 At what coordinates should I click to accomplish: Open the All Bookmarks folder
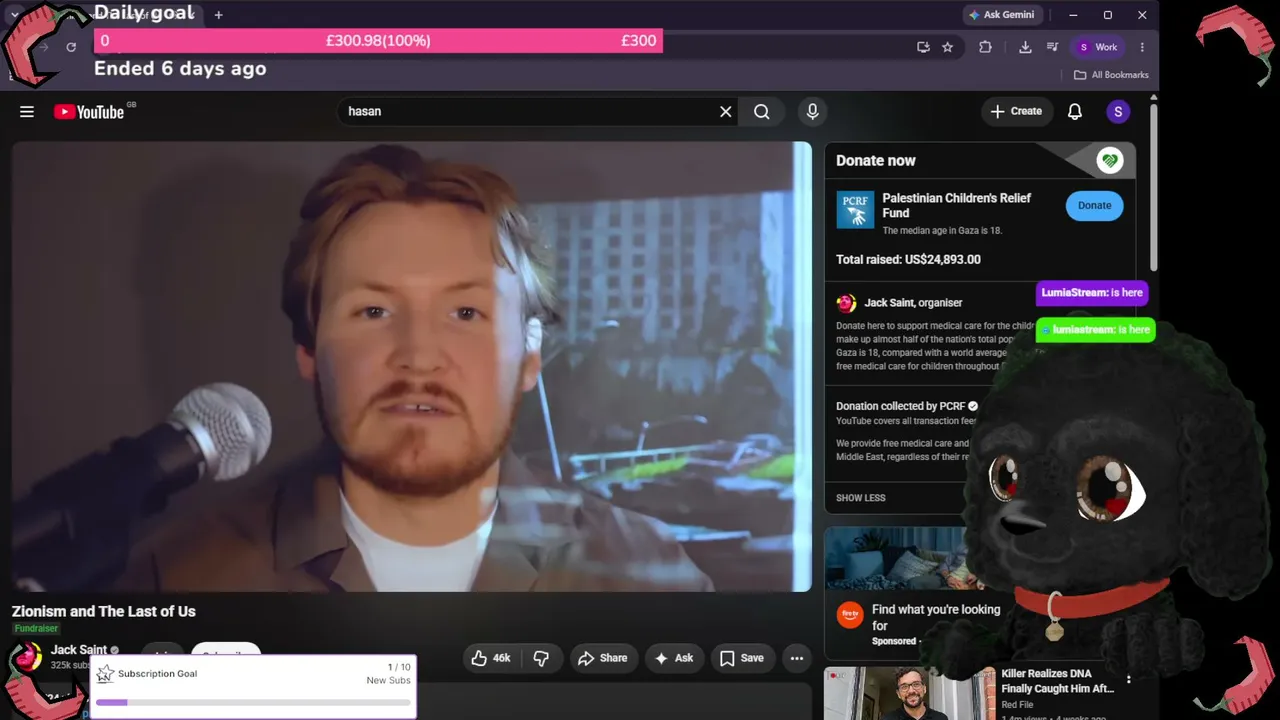point(1111,75)
